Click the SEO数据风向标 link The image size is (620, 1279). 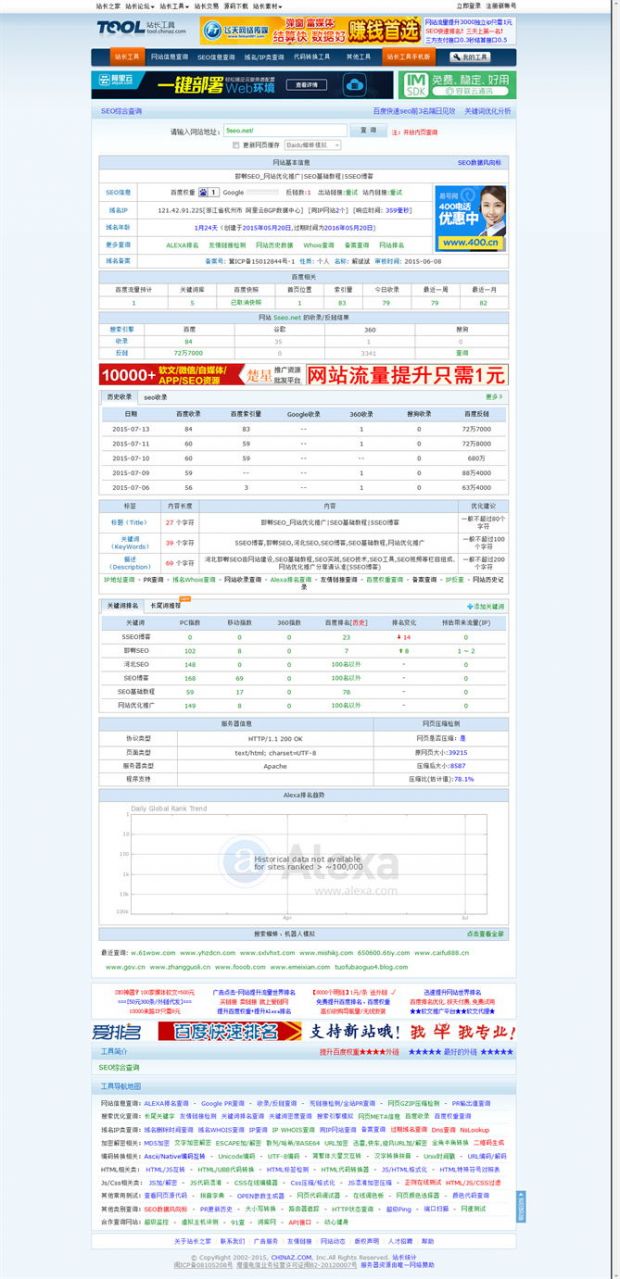click(x=480, y=162)
